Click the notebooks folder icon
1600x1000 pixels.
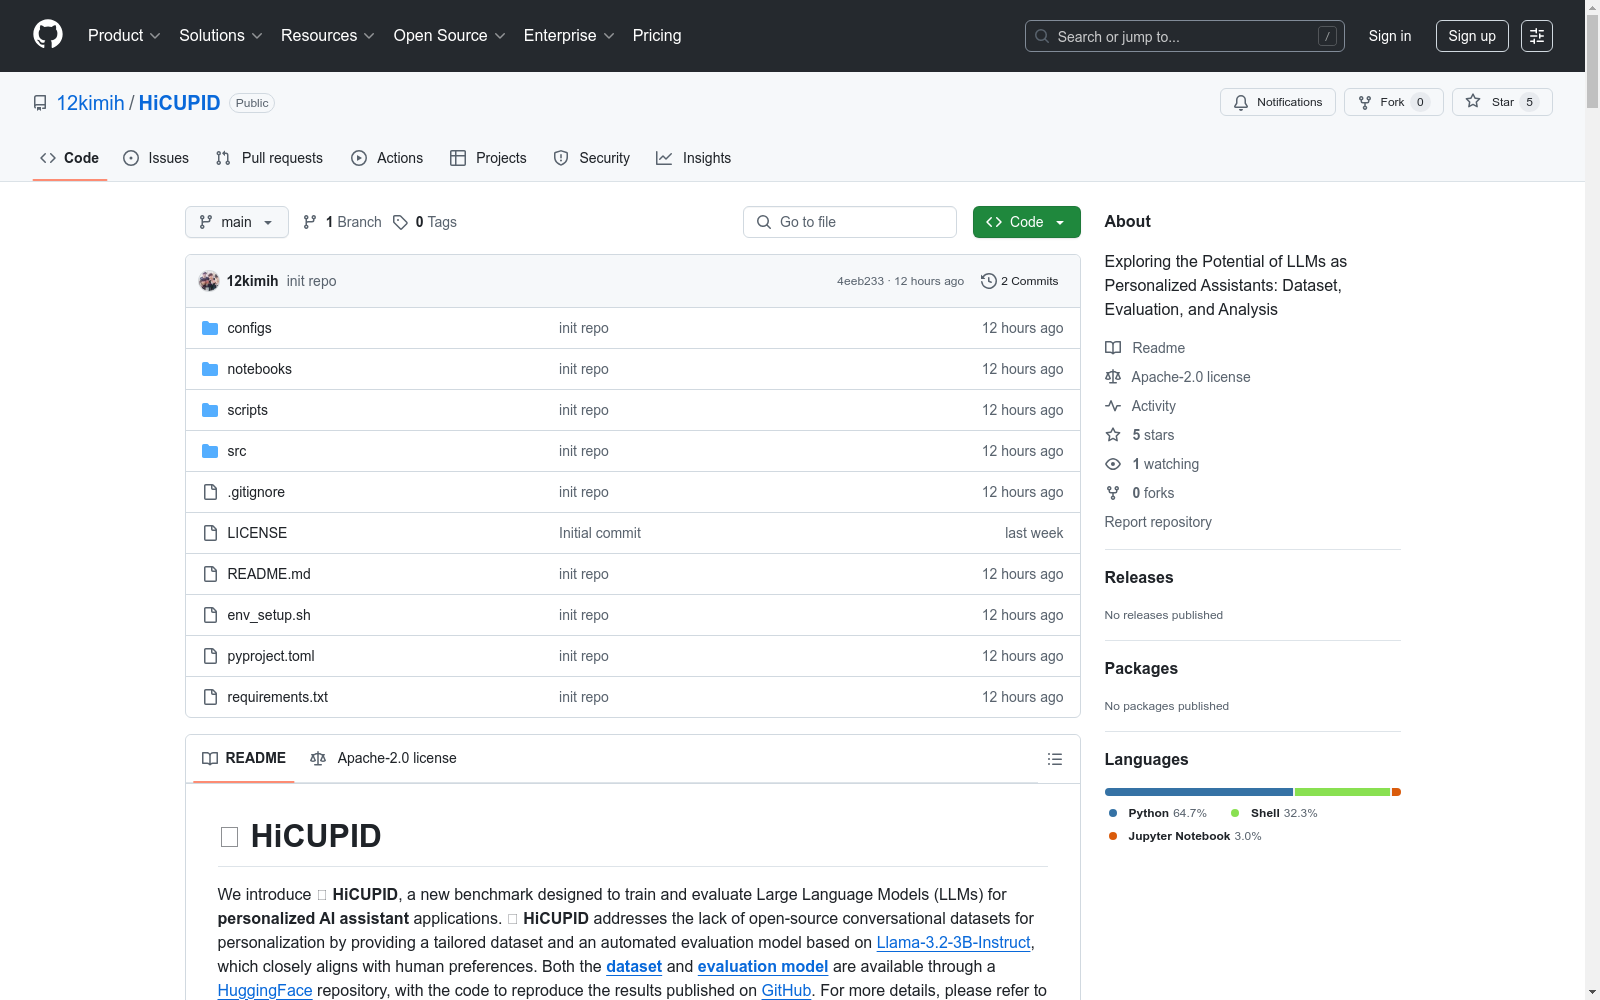point(210,369)
